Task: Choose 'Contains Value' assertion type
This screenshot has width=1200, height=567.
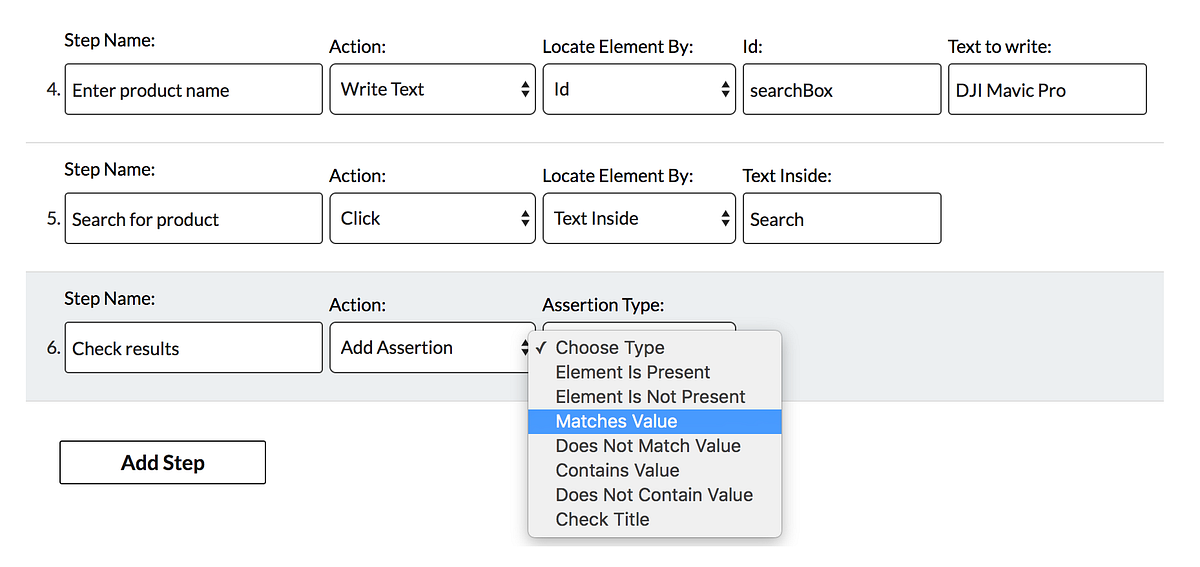Action: coord(617,470)
